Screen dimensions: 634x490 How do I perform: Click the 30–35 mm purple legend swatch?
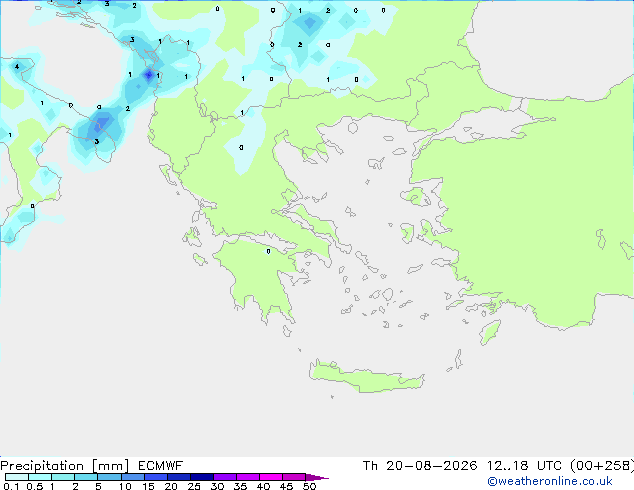coord(225,477)
